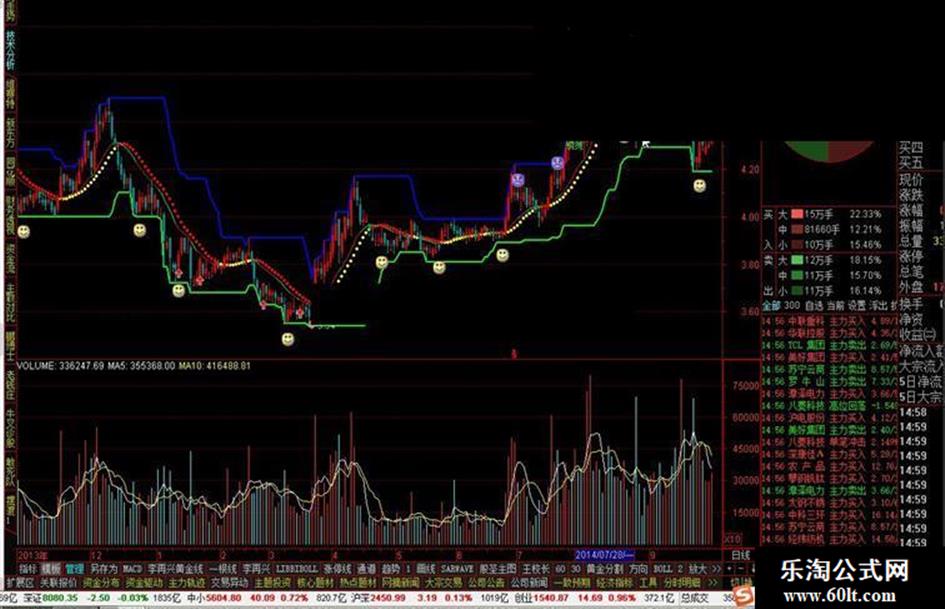The width and height of the screenshot is (945, 609).
Task: Click the rightmost smiley face marker near 4.20
Action: point(699,186)
